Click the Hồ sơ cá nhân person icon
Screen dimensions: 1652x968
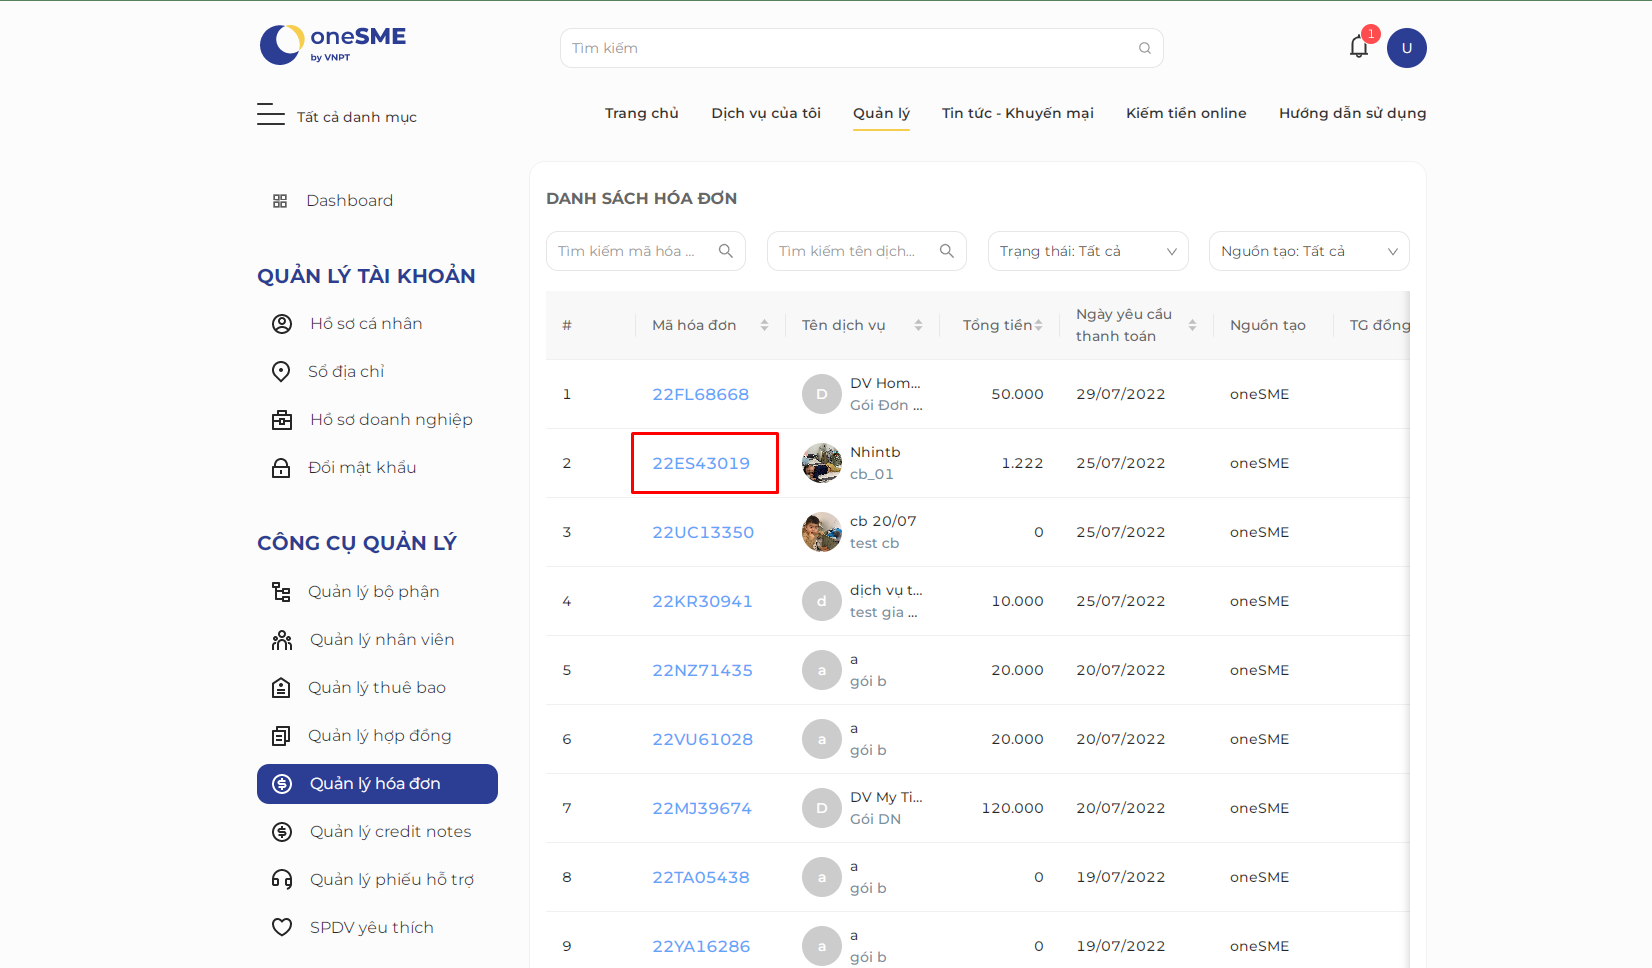point(282,324)
